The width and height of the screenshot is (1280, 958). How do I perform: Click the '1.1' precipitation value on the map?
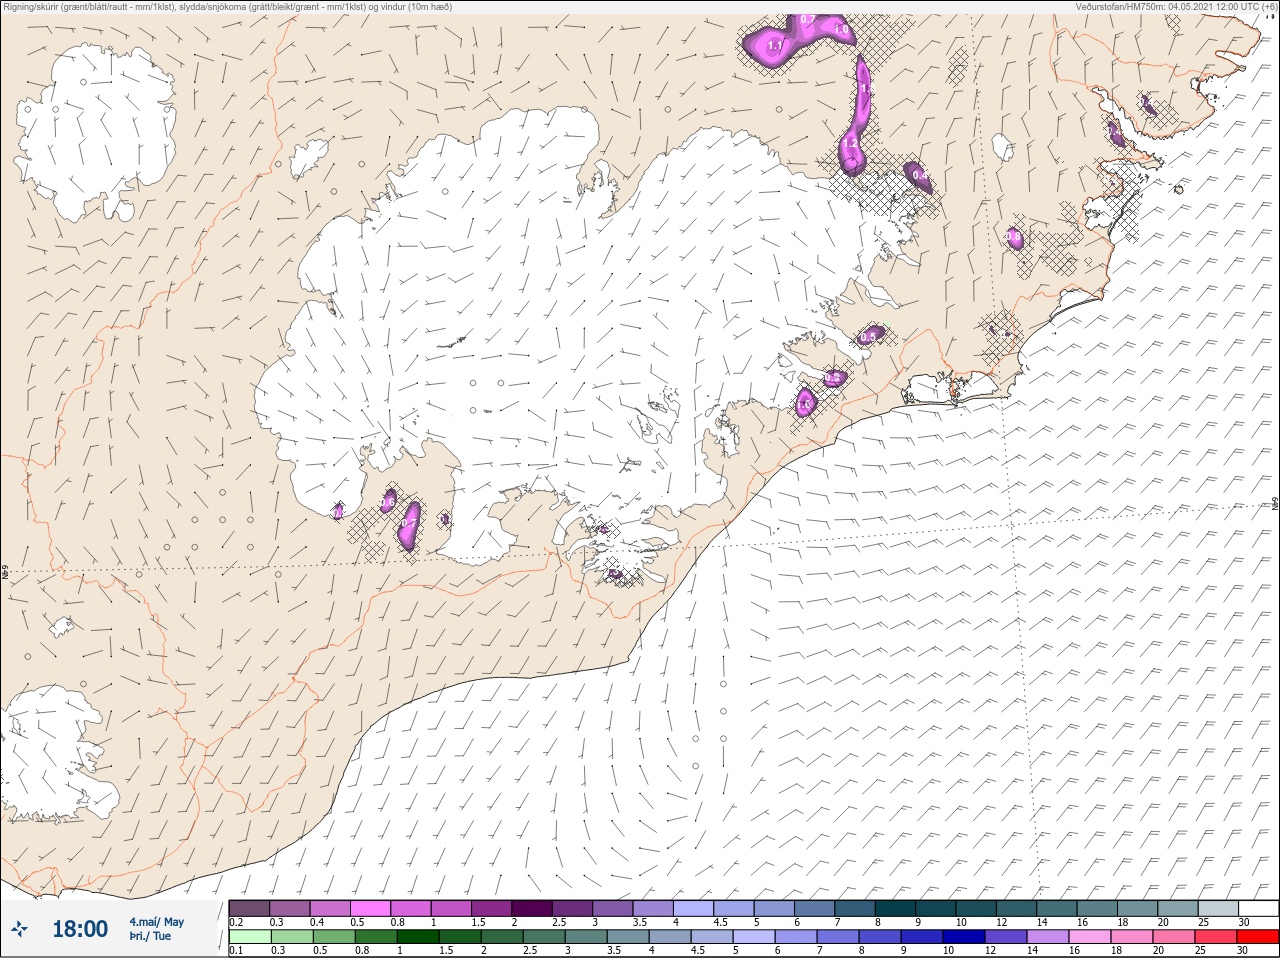coord(774,46)
